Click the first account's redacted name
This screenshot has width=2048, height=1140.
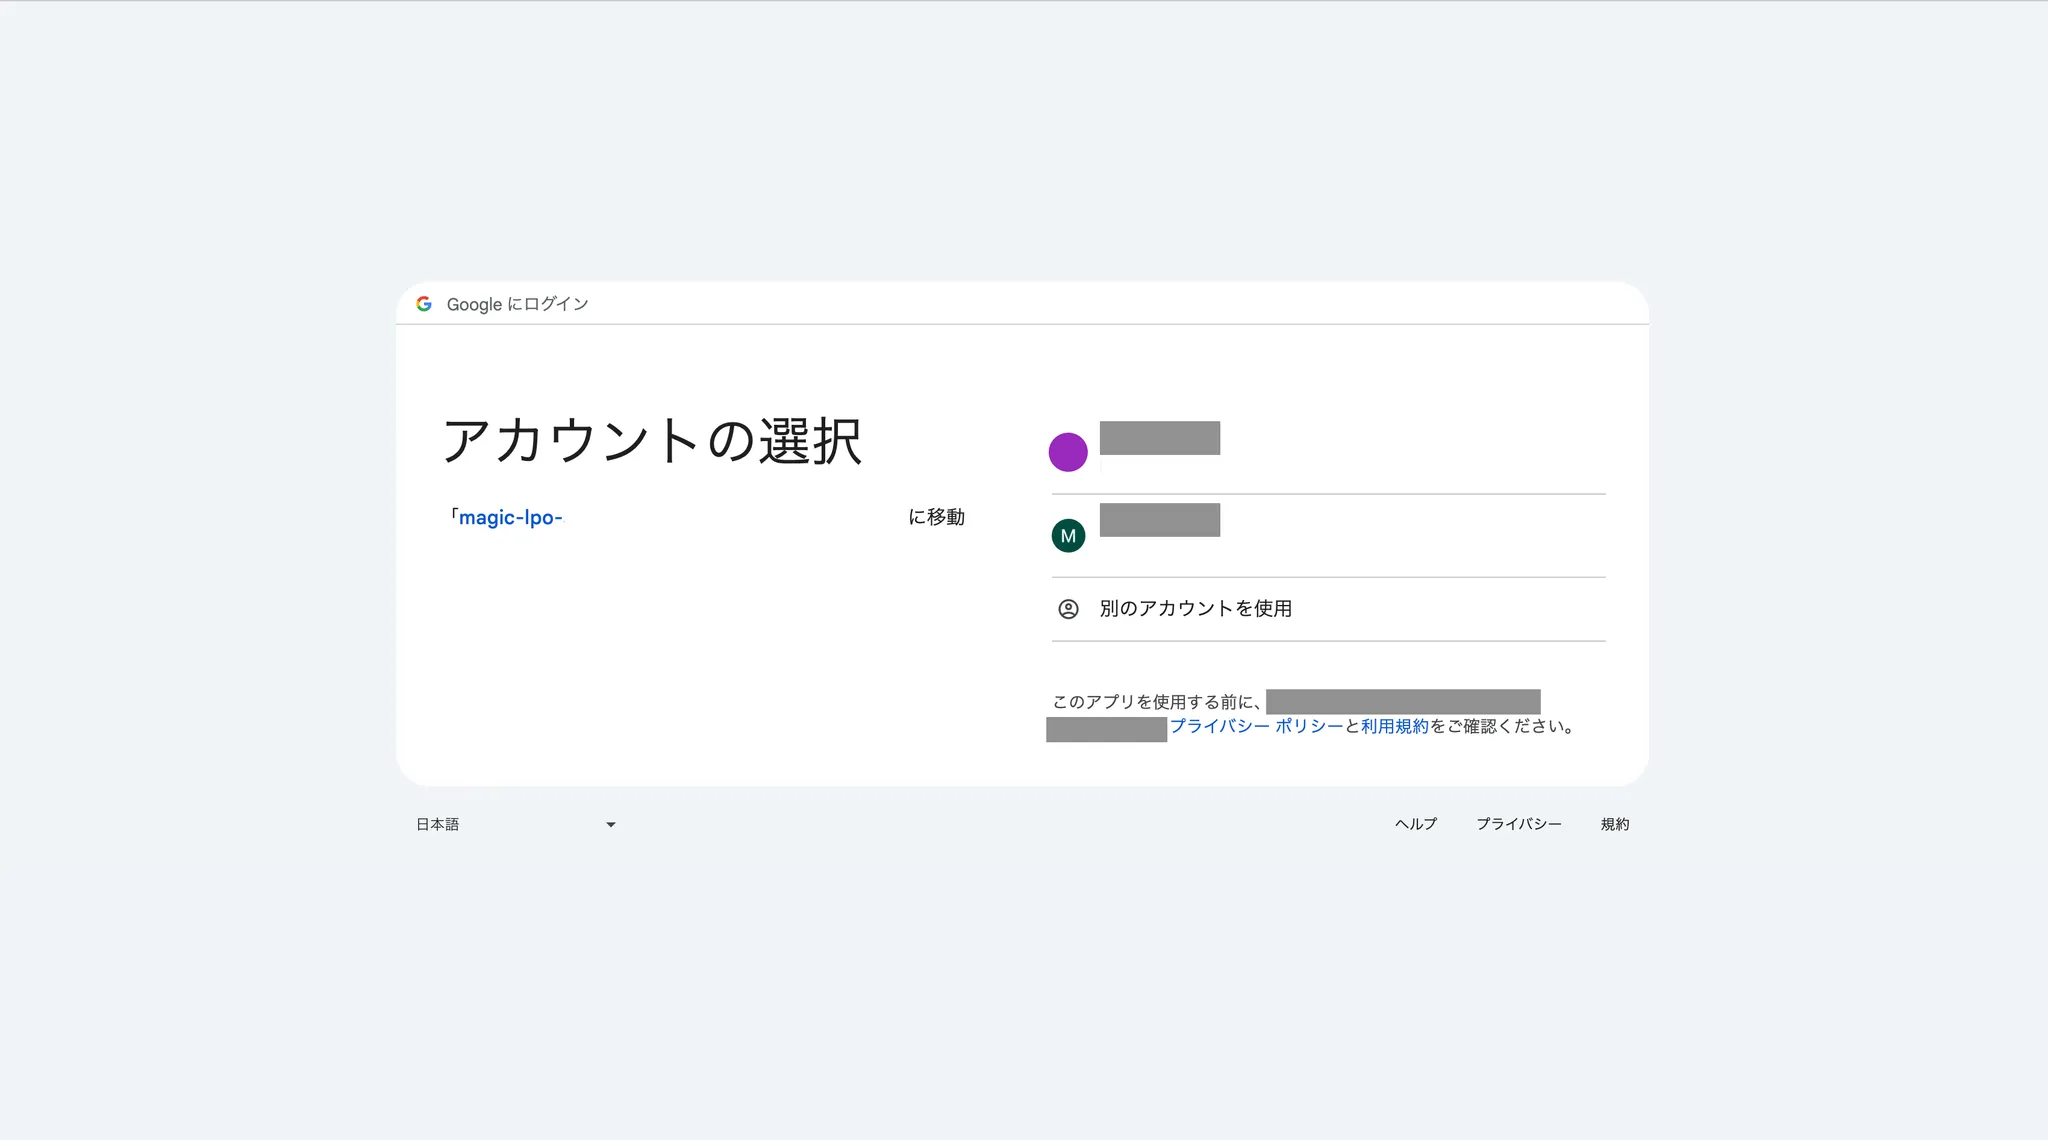(1159, 438)
